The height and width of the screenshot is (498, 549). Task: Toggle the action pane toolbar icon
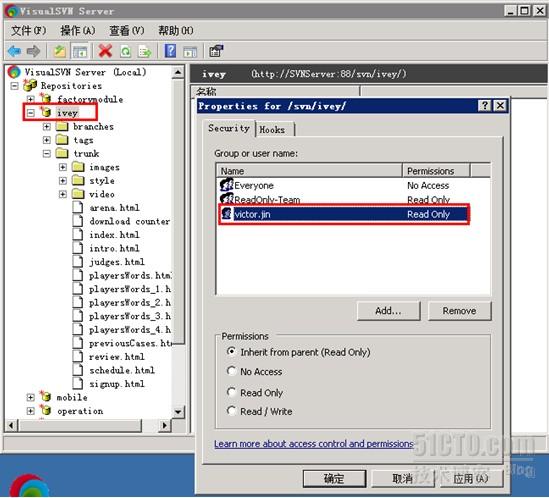click(x=190, y=51)
